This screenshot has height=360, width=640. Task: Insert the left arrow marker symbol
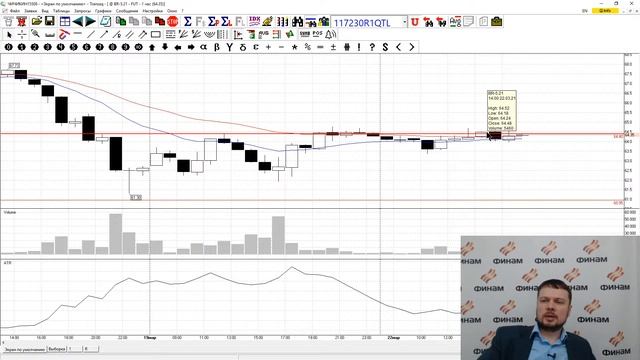click(x=178, y=47)
